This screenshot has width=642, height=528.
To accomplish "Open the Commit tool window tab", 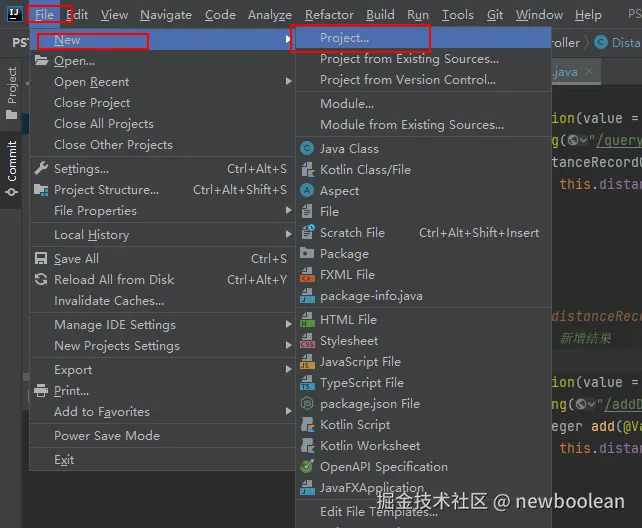I will 12,169.
